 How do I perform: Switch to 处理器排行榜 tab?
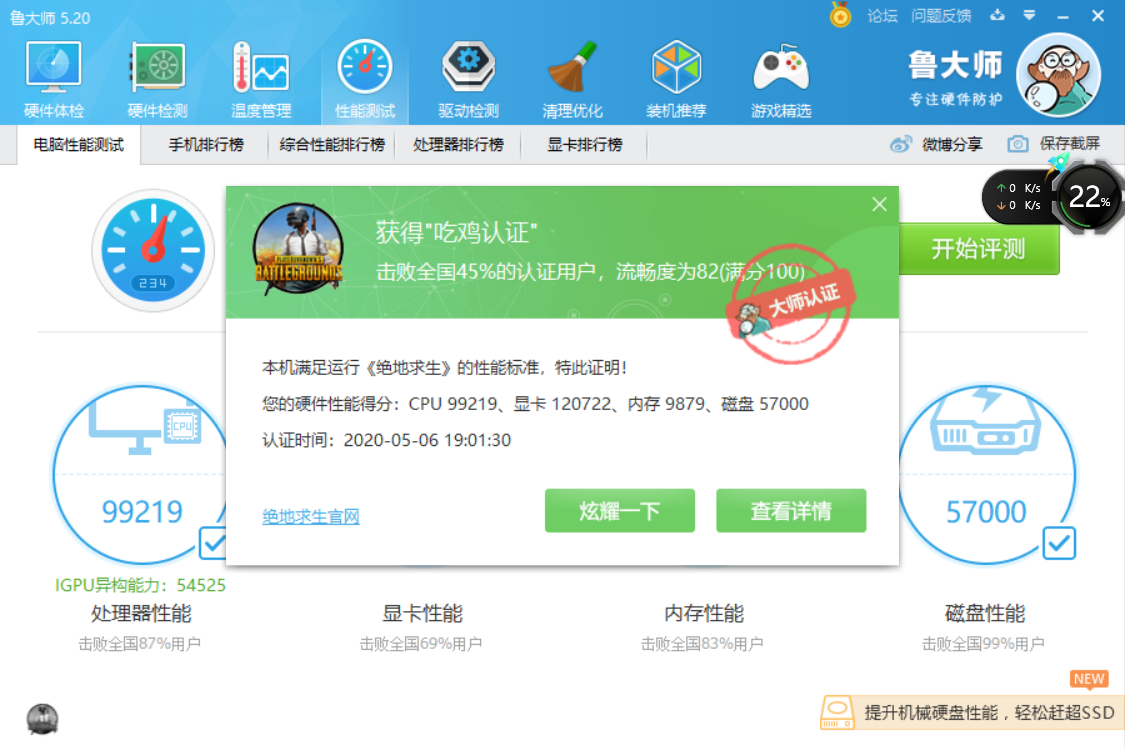458,144
